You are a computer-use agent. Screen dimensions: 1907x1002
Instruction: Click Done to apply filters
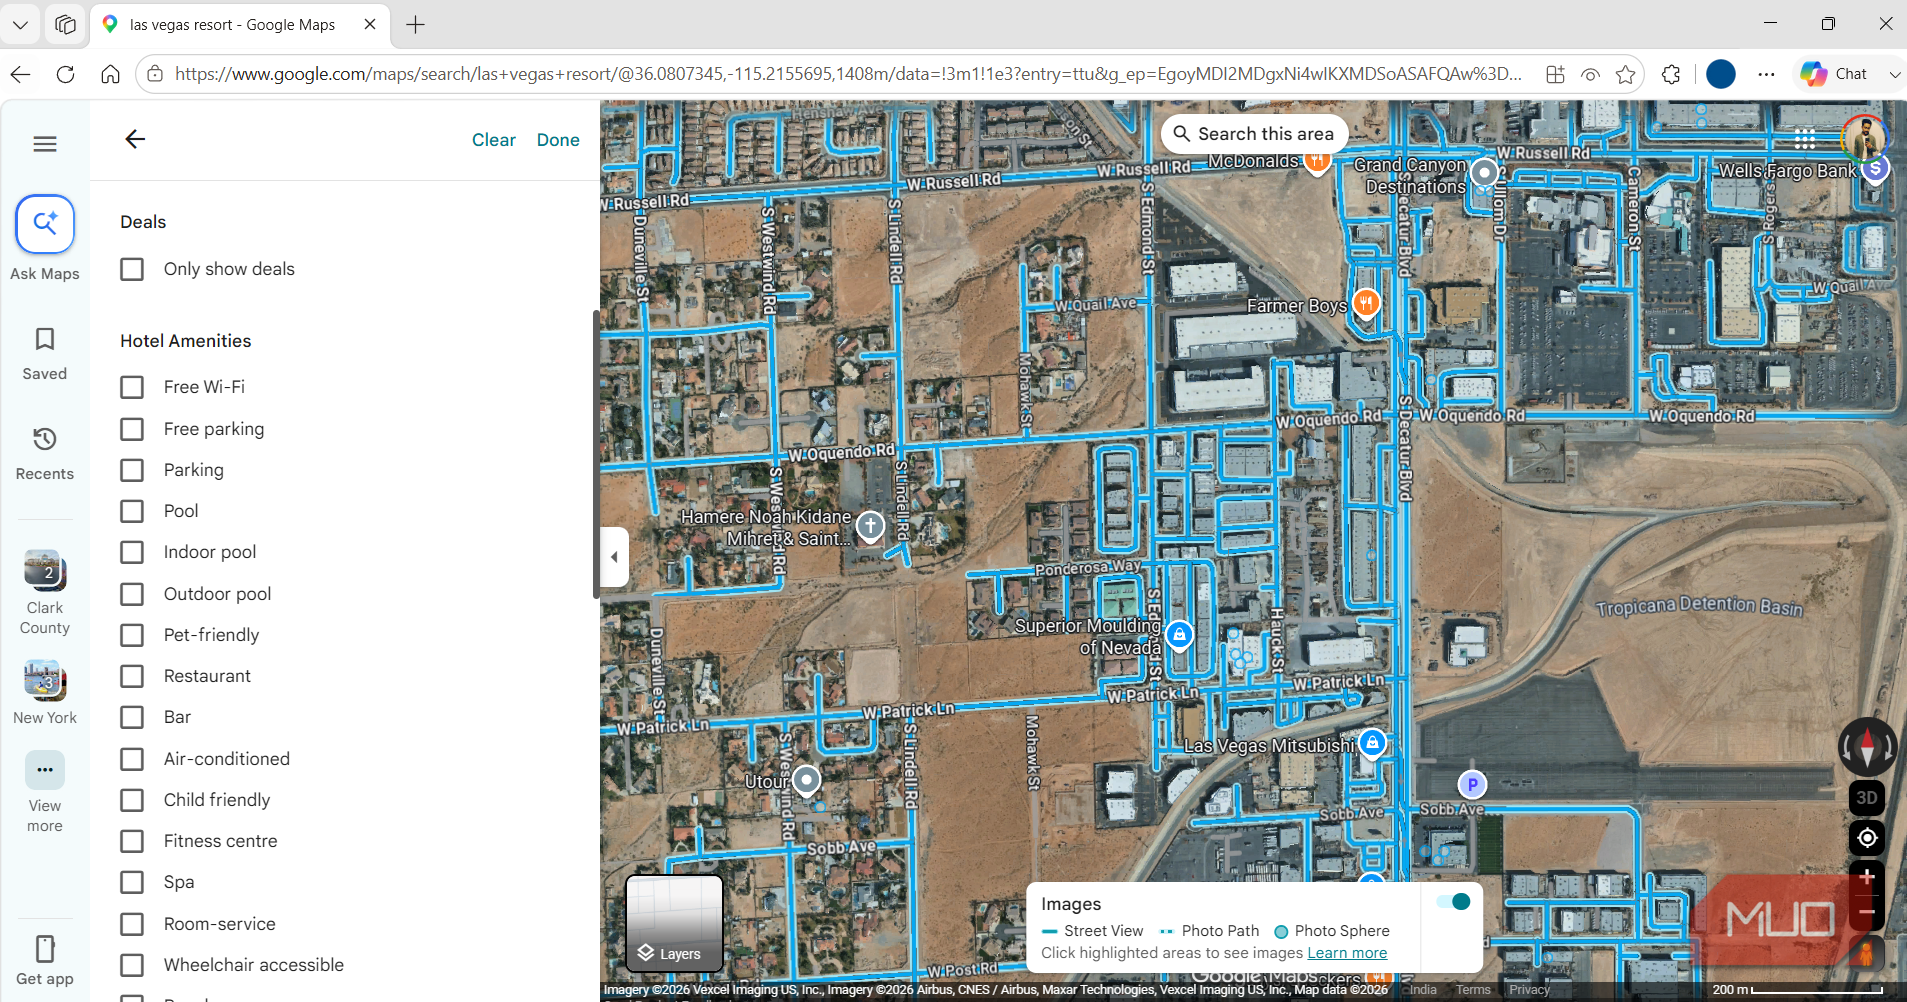(x=558, y=140)
